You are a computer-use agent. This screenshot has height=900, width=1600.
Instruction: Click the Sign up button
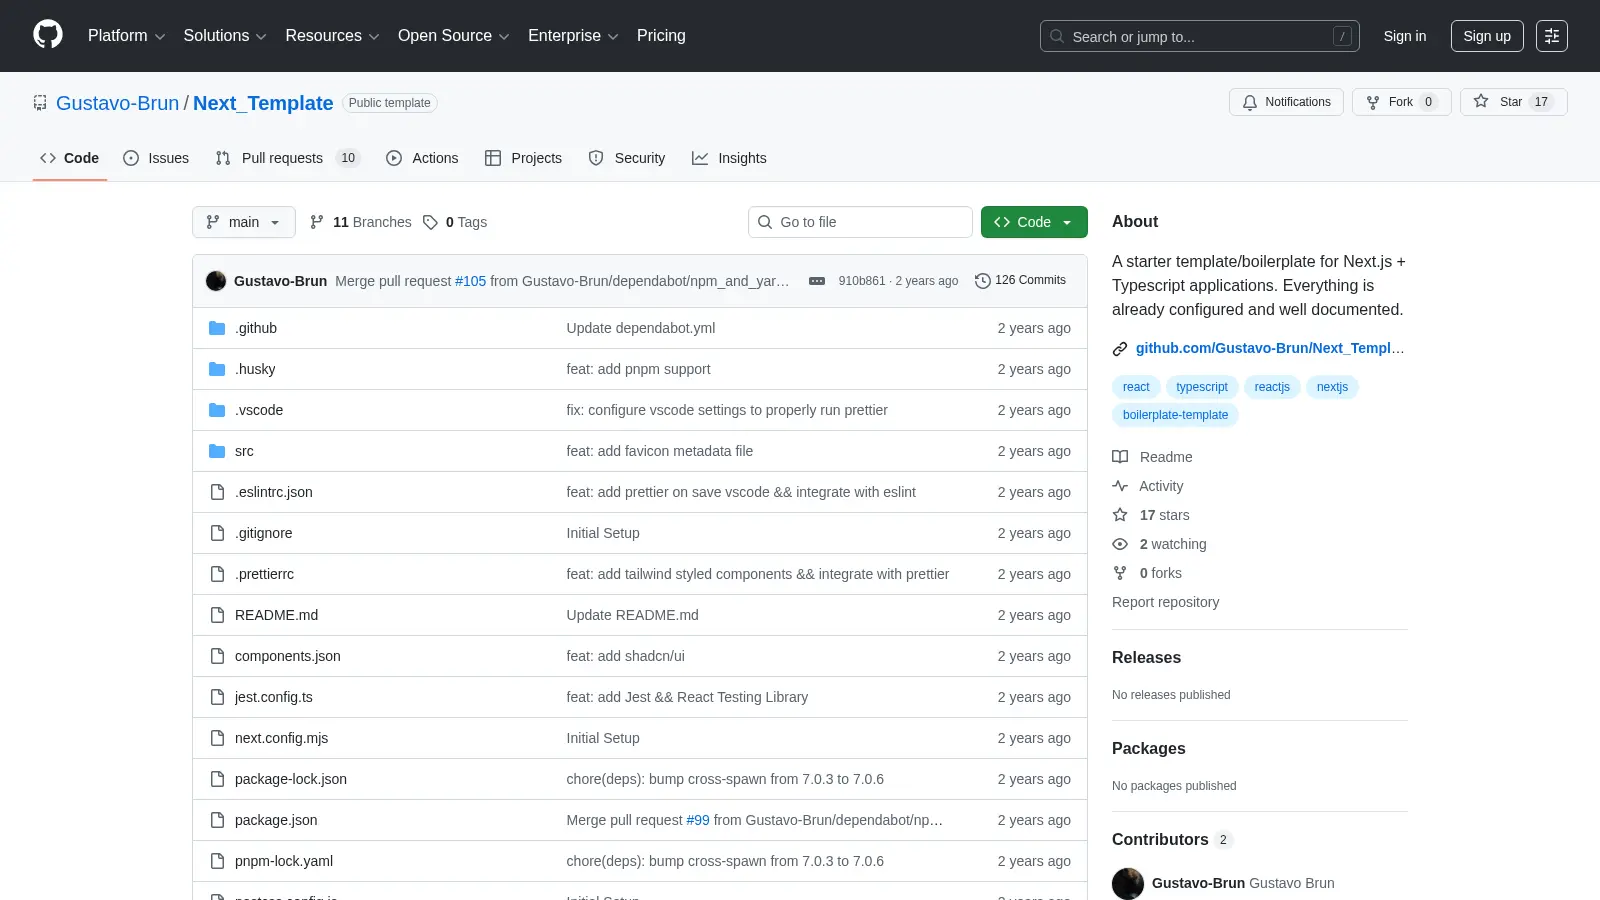1487,36
